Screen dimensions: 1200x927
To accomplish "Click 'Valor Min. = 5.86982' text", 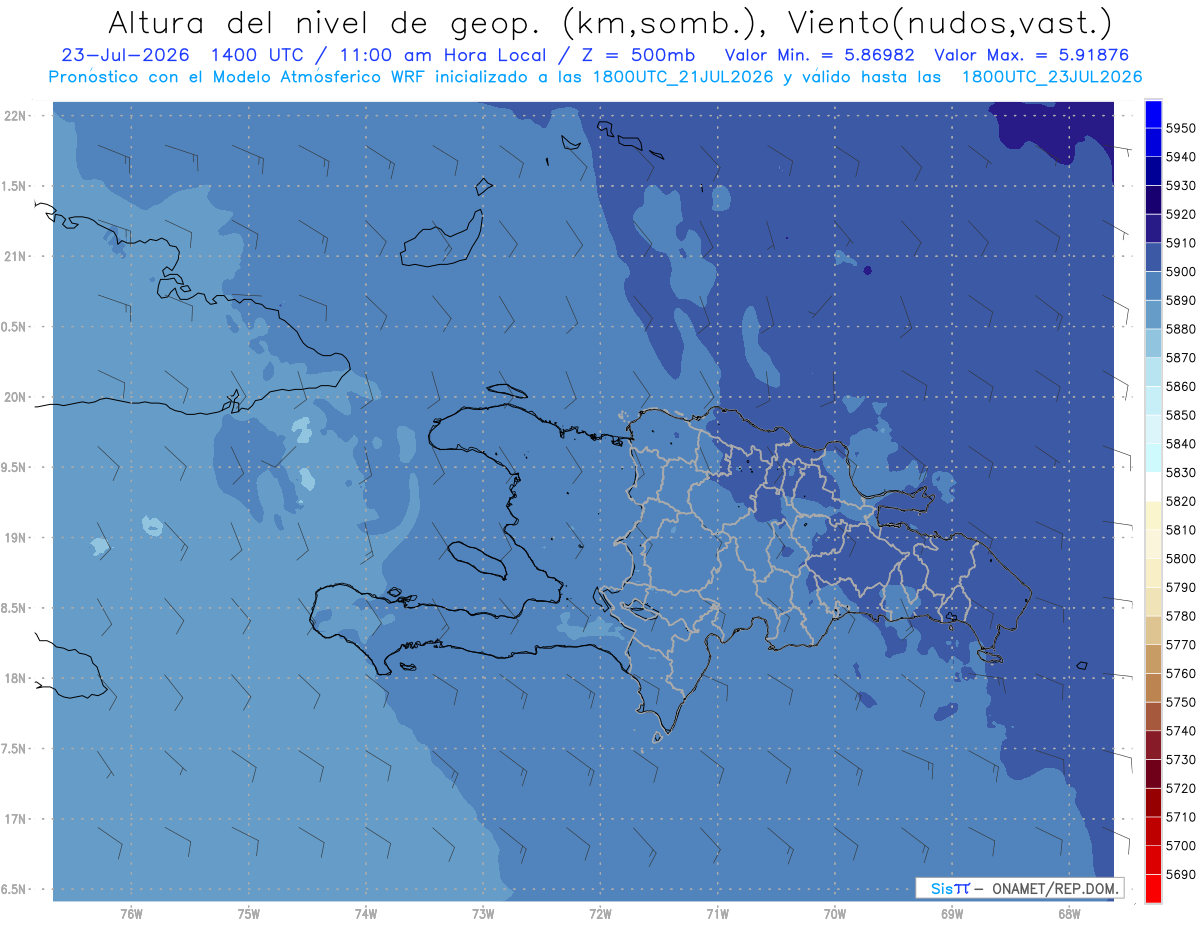I will pyautogui.click(x=819, y=55).
